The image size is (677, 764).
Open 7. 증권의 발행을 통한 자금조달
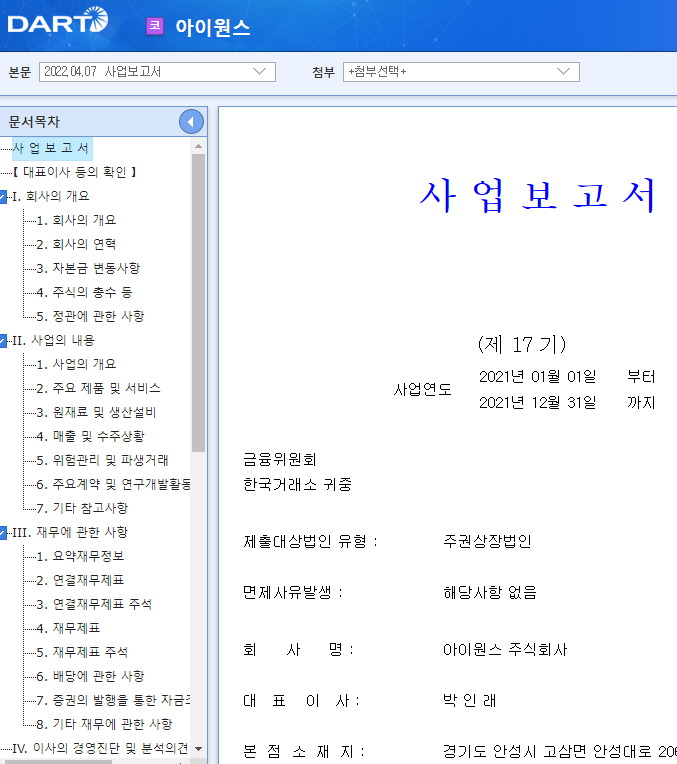pos(113,700)
